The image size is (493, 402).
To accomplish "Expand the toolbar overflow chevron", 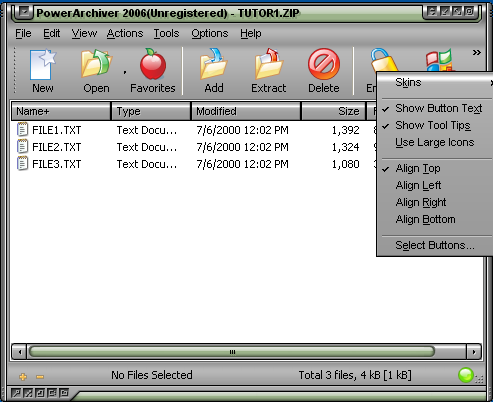I will pos(477,53).
